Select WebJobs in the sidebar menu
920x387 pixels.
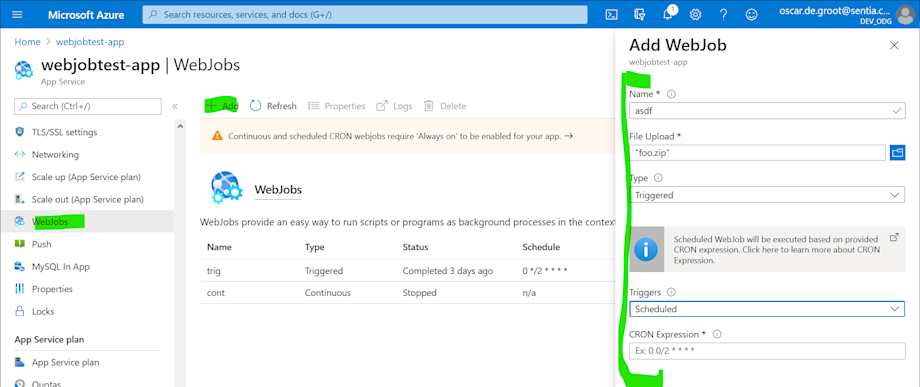[87, 222]
